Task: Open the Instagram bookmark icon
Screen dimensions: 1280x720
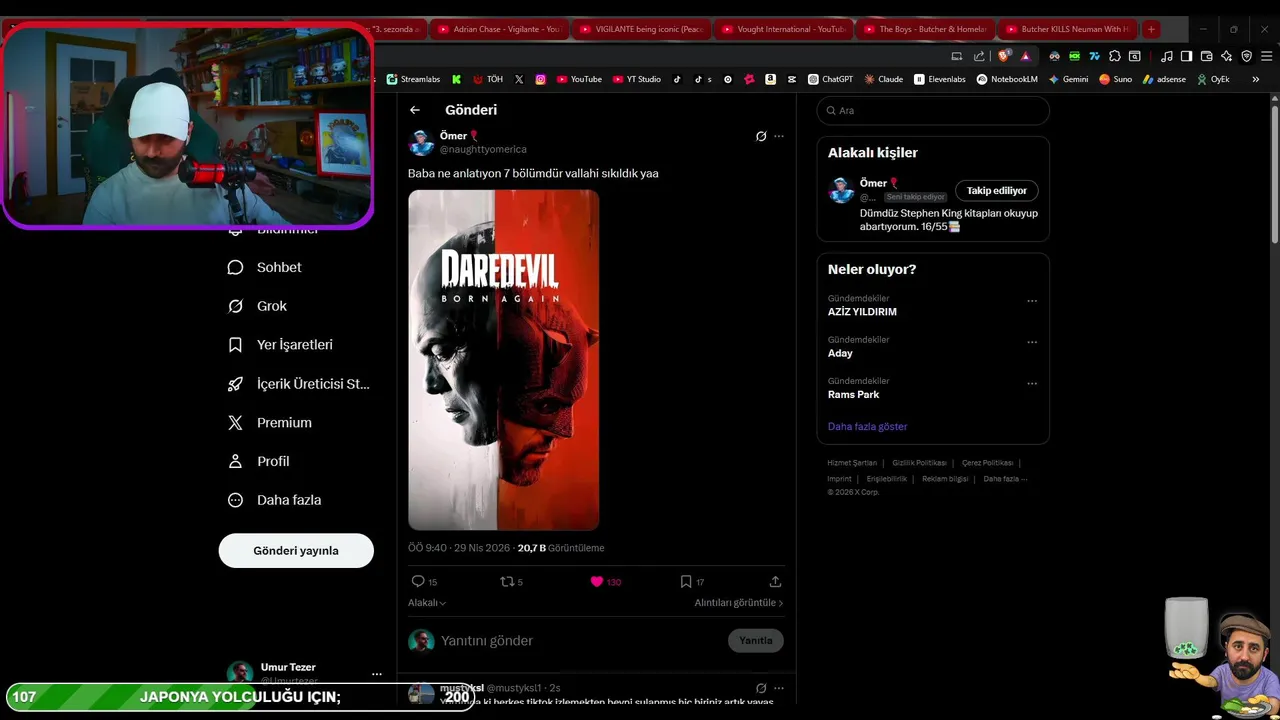Action: point(541,79)
